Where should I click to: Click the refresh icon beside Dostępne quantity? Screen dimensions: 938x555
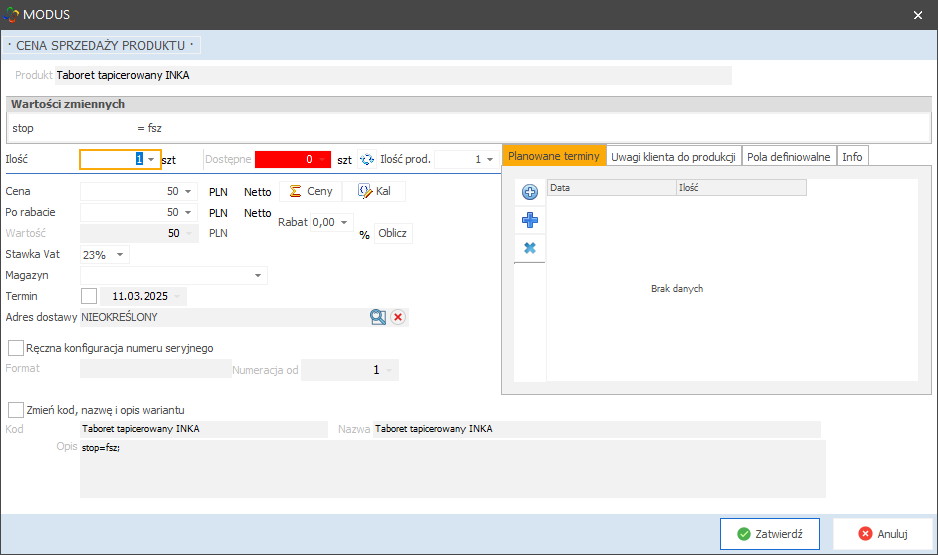366,159
